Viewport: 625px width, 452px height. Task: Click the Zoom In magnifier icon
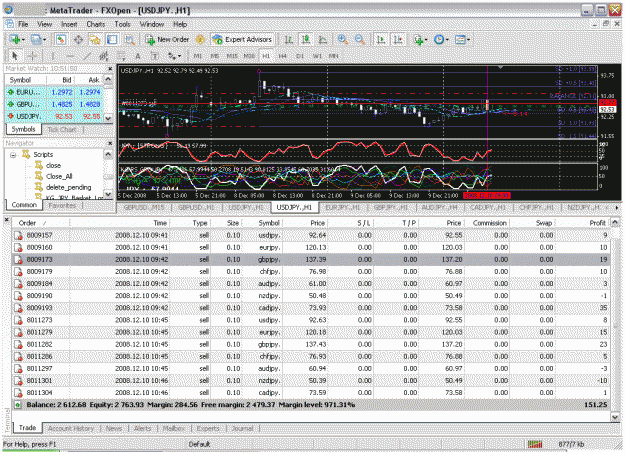(342, 39)
